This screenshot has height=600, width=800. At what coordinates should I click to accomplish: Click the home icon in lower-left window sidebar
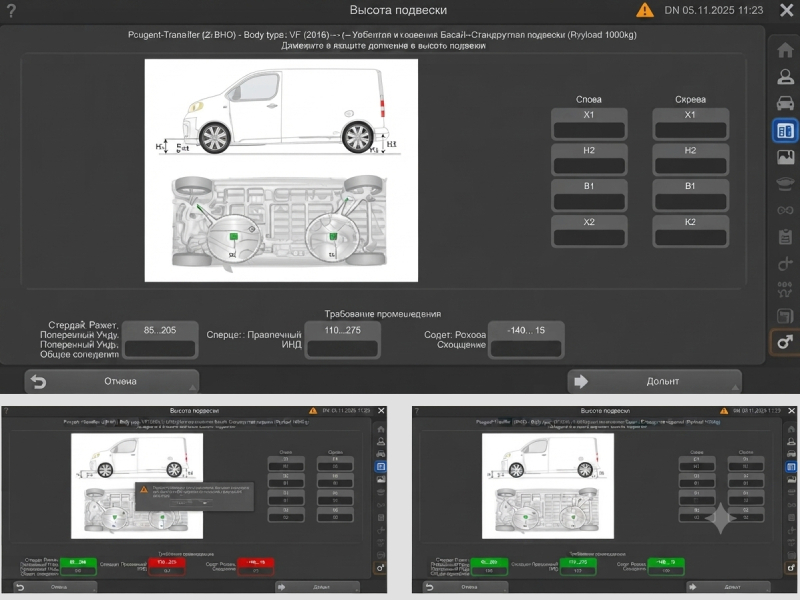point(381,429)
